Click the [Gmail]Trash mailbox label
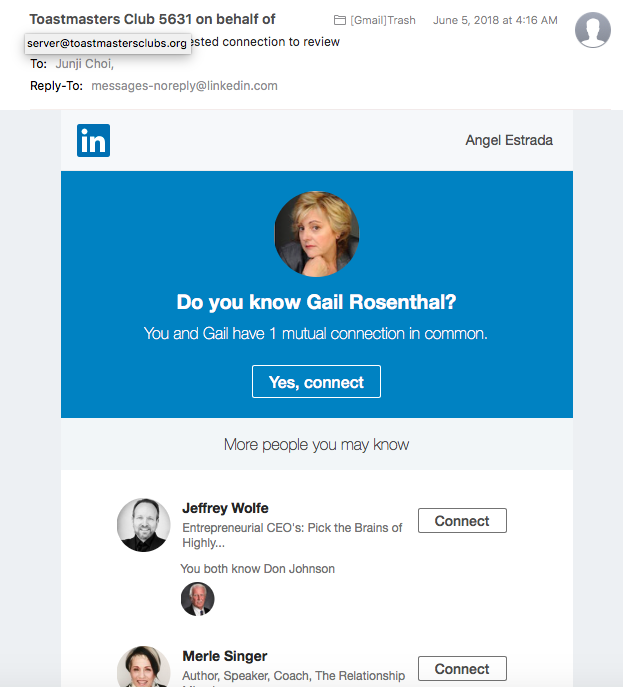This screenshot has height=687, width=623. [x=383, y=20]
